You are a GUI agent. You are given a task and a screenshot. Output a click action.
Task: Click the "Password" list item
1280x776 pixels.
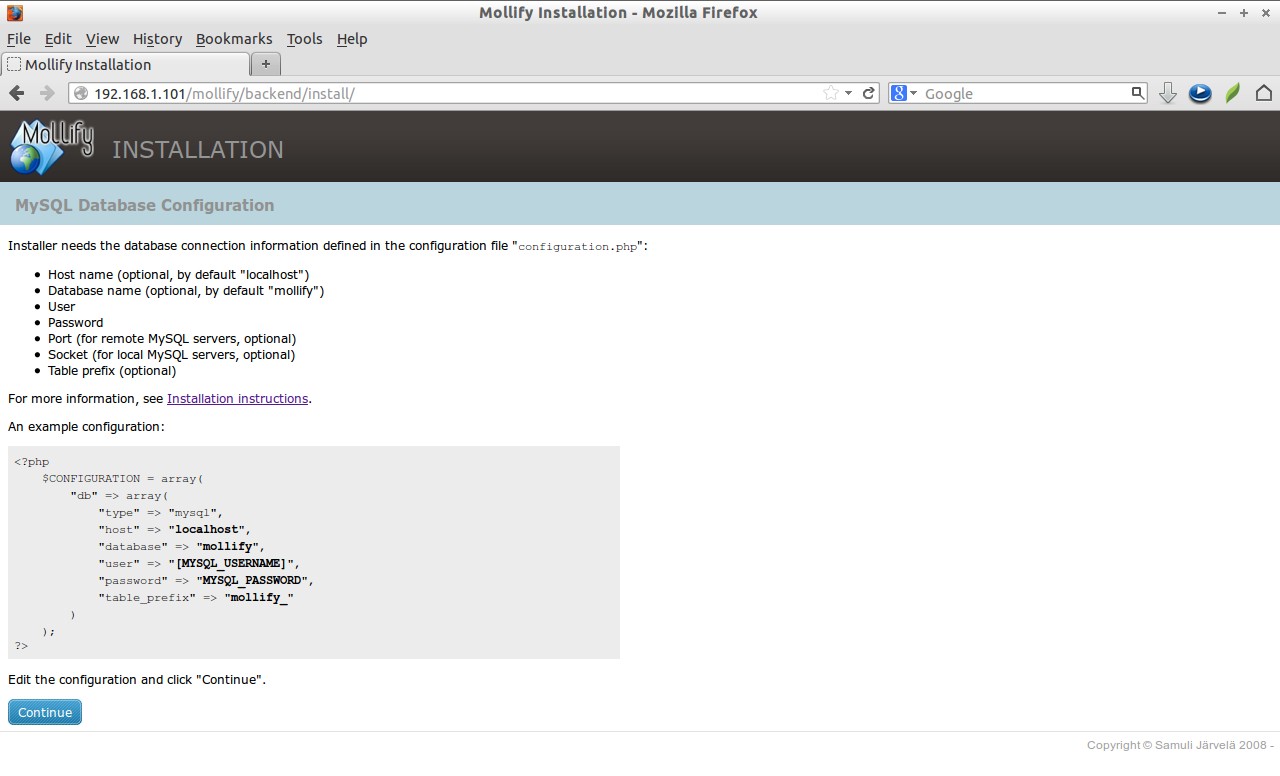(x=75, y=322)
